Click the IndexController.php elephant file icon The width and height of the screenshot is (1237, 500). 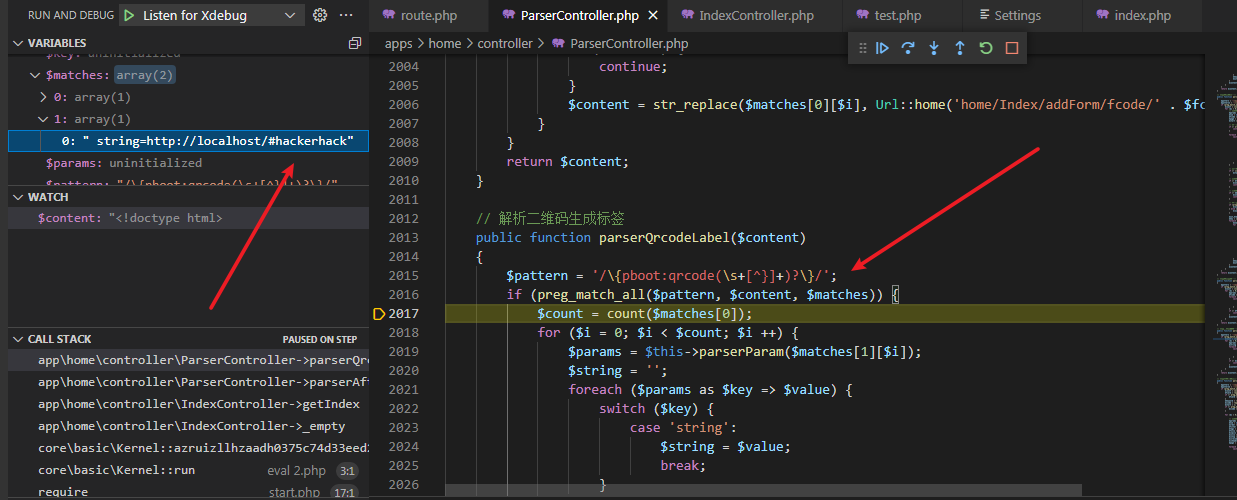687,15
